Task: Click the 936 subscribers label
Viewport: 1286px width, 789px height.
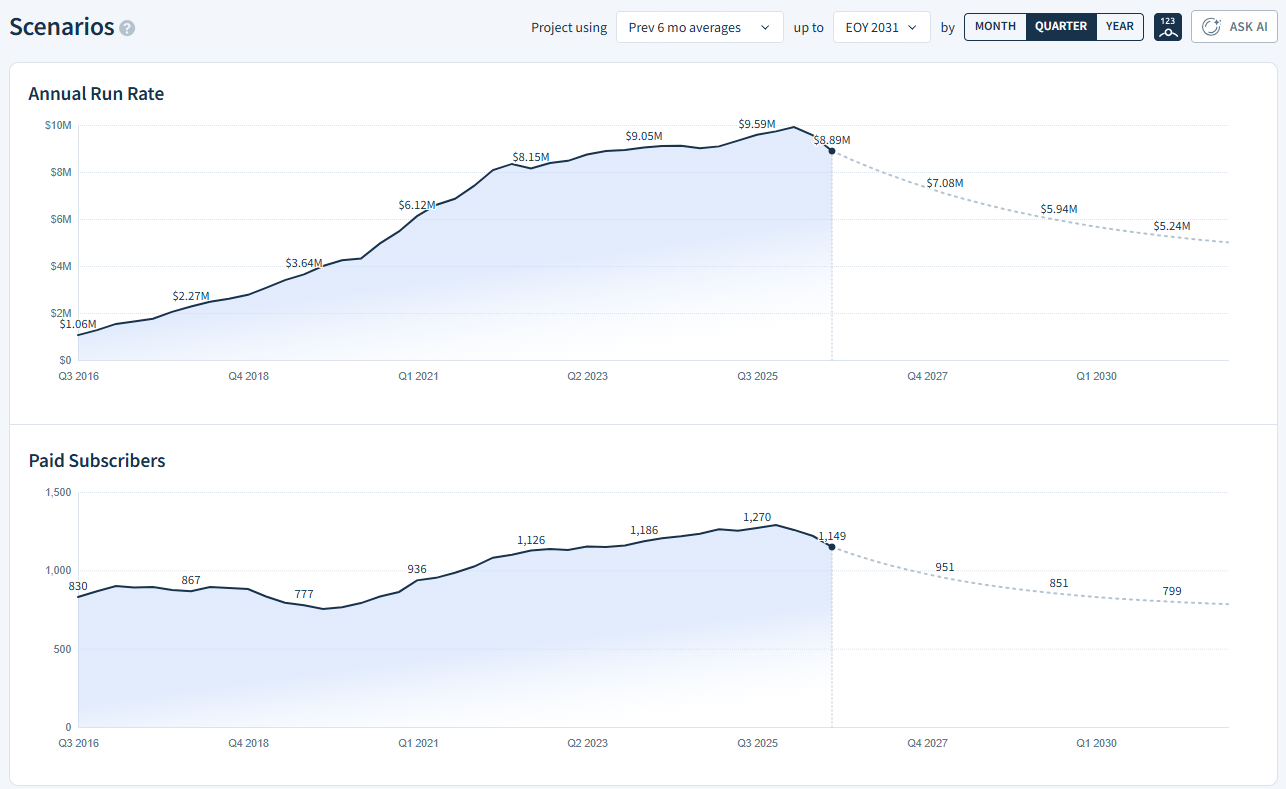Action: (417, 569)
